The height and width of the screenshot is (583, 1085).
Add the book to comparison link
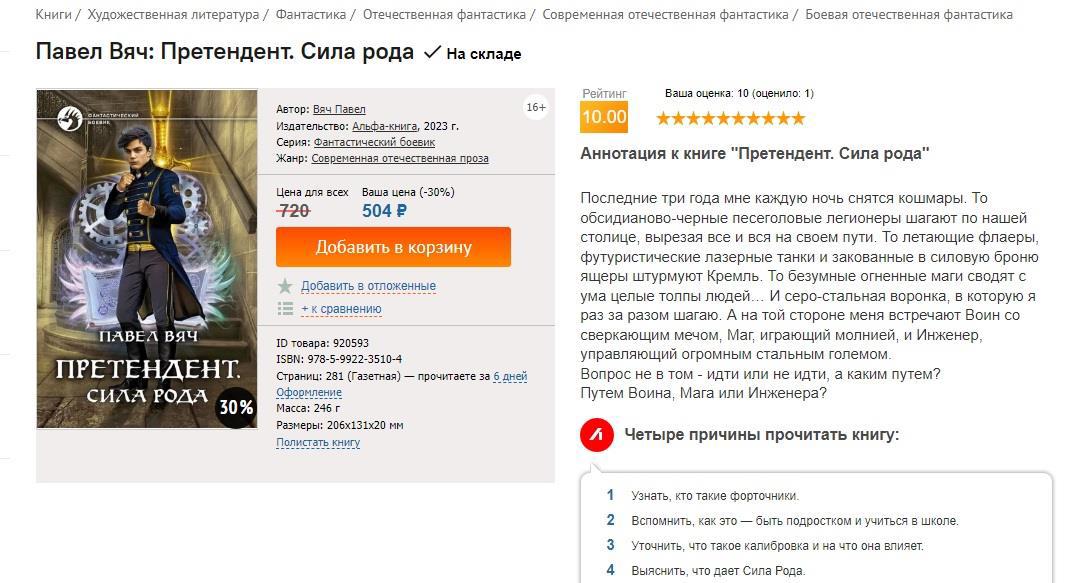click(x=341, y=309)
